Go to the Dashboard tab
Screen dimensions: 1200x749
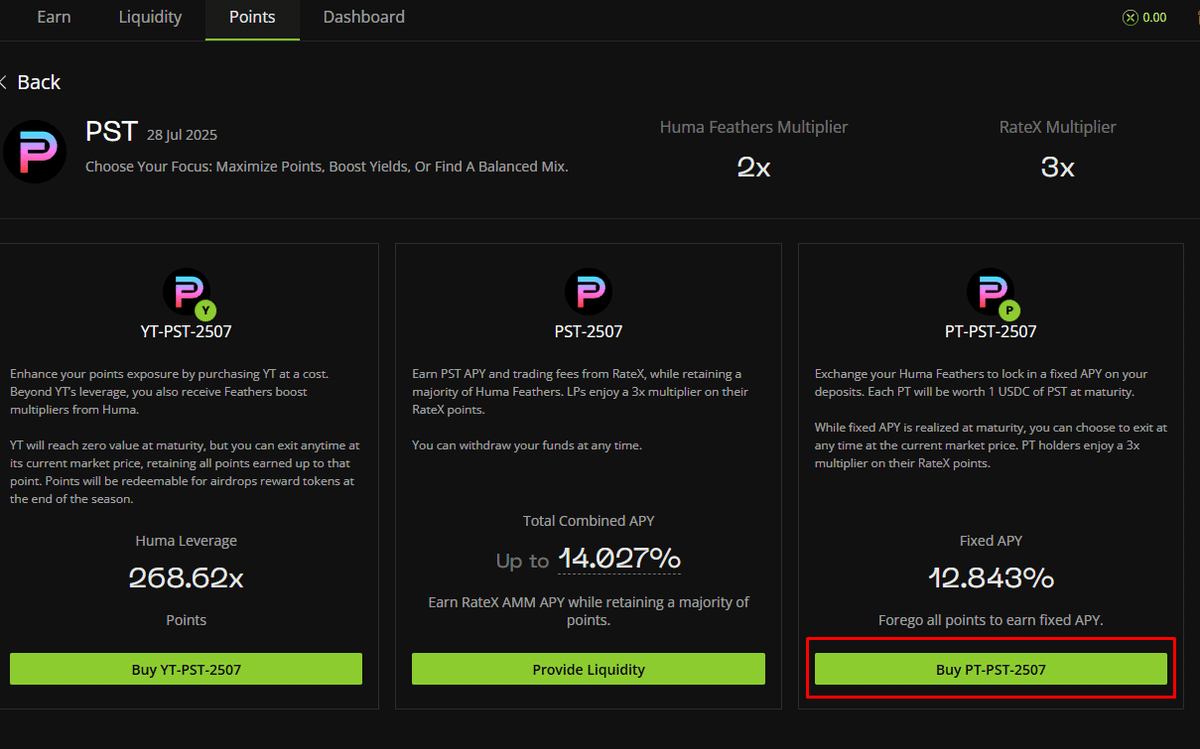tap(364, 17)
